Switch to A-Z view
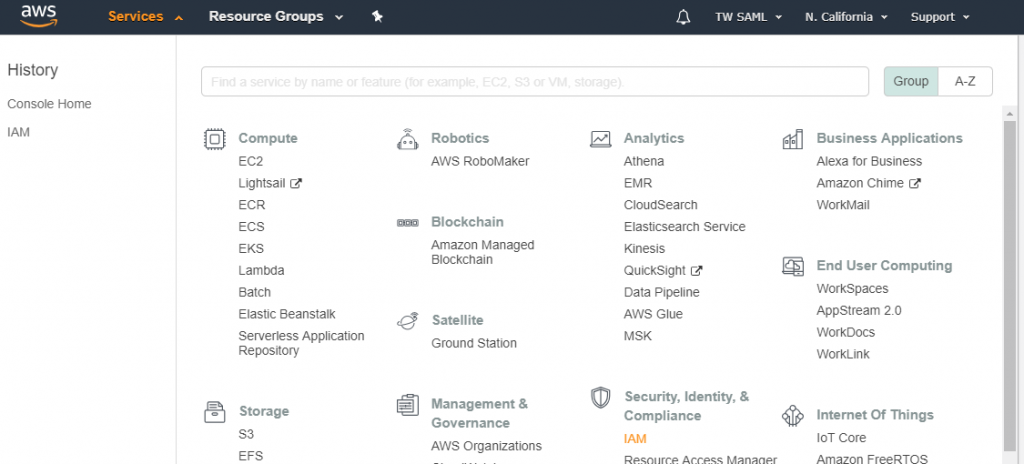 click(x=965, y=82)
